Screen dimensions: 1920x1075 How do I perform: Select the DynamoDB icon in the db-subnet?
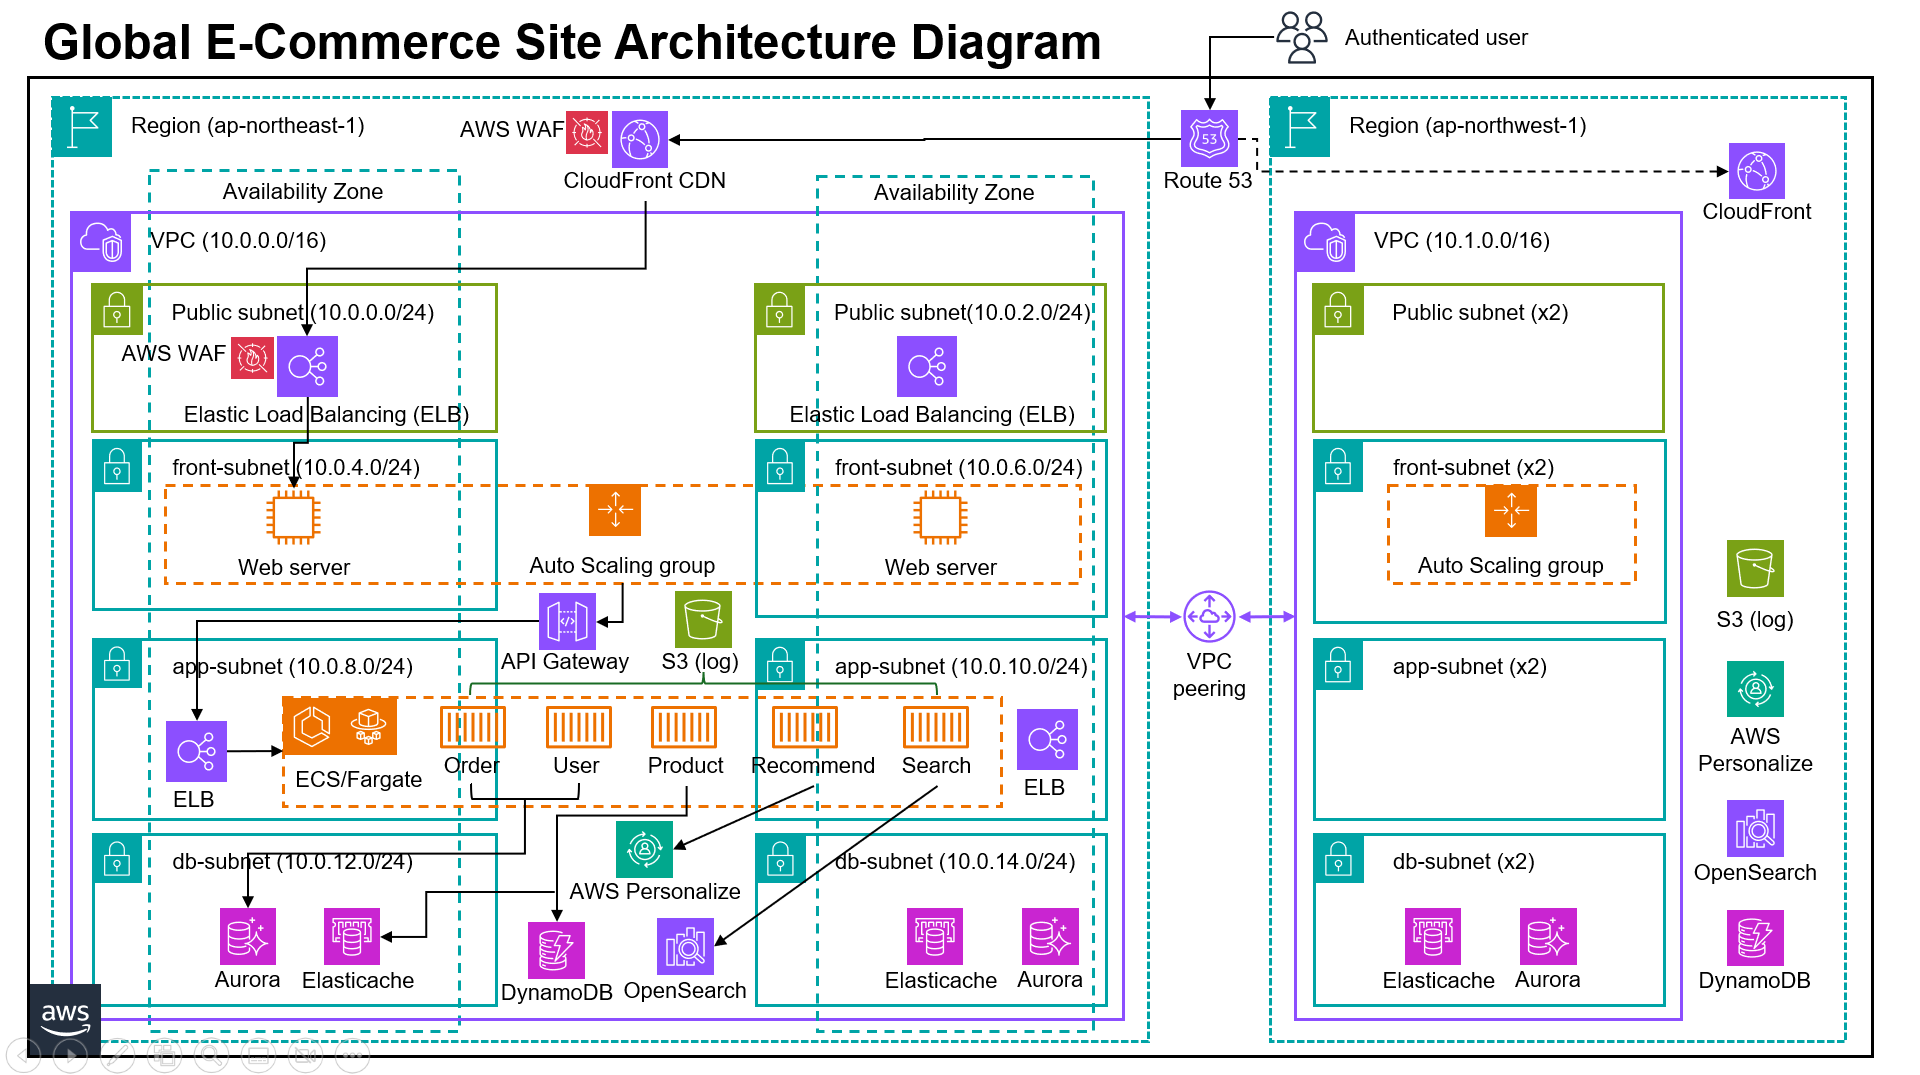pyautogui.click(x=556, y=951)
